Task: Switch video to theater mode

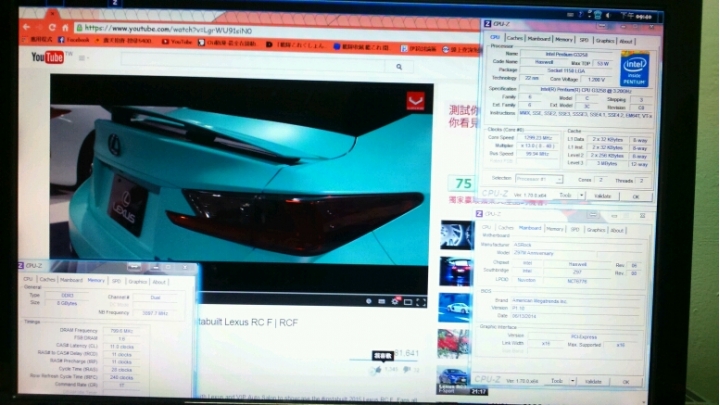Action: [x=408, y=302]
